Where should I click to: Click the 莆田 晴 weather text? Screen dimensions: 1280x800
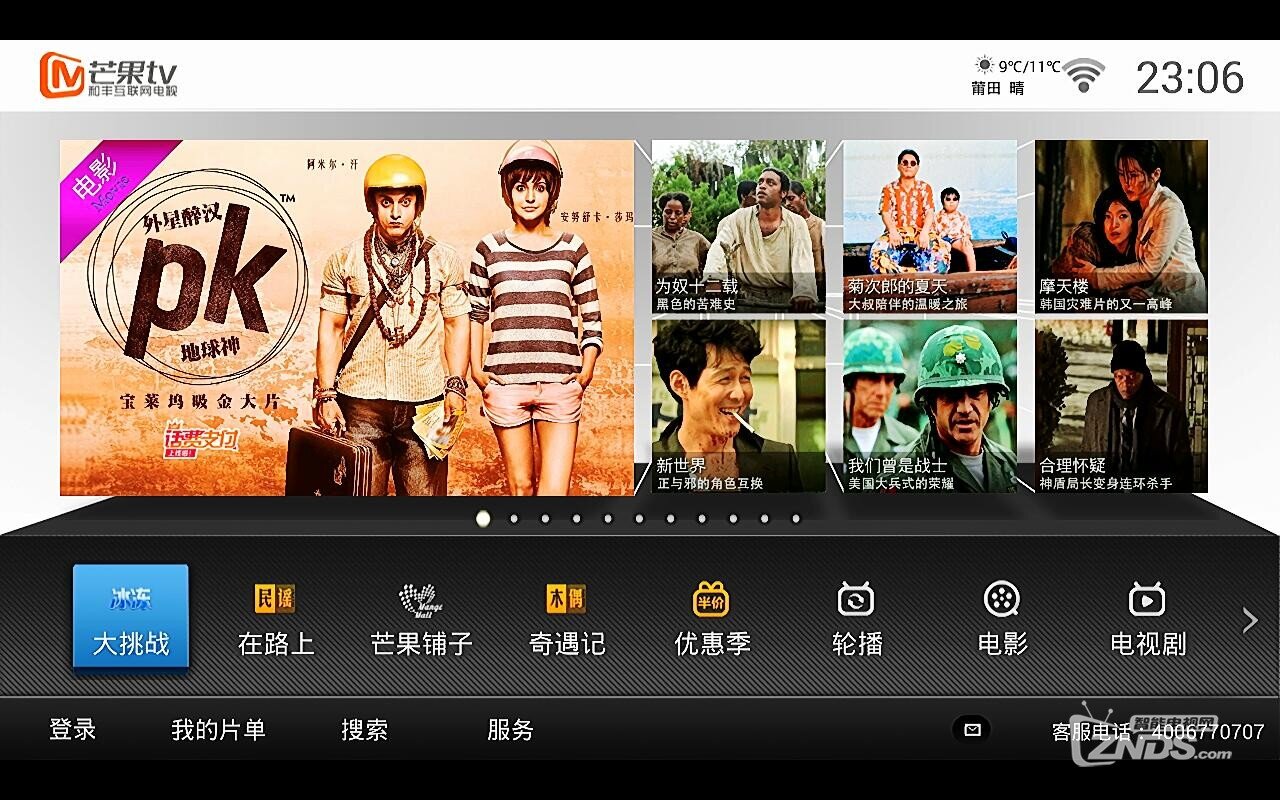click(x=998, y=88)
